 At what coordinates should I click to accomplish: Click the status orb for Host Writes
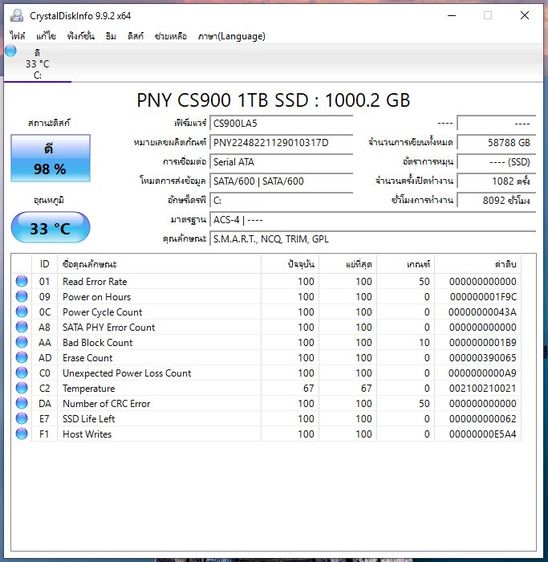(x=22, y=434)
